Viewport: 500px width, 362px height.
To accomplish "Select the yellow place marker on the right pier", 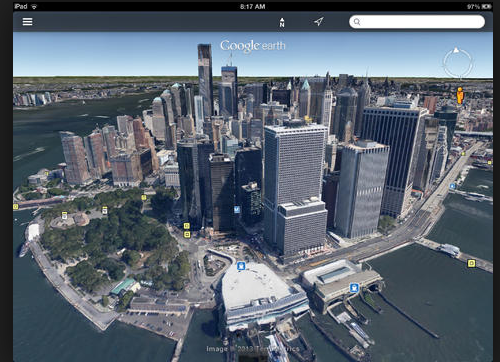I will coord(471,264).
